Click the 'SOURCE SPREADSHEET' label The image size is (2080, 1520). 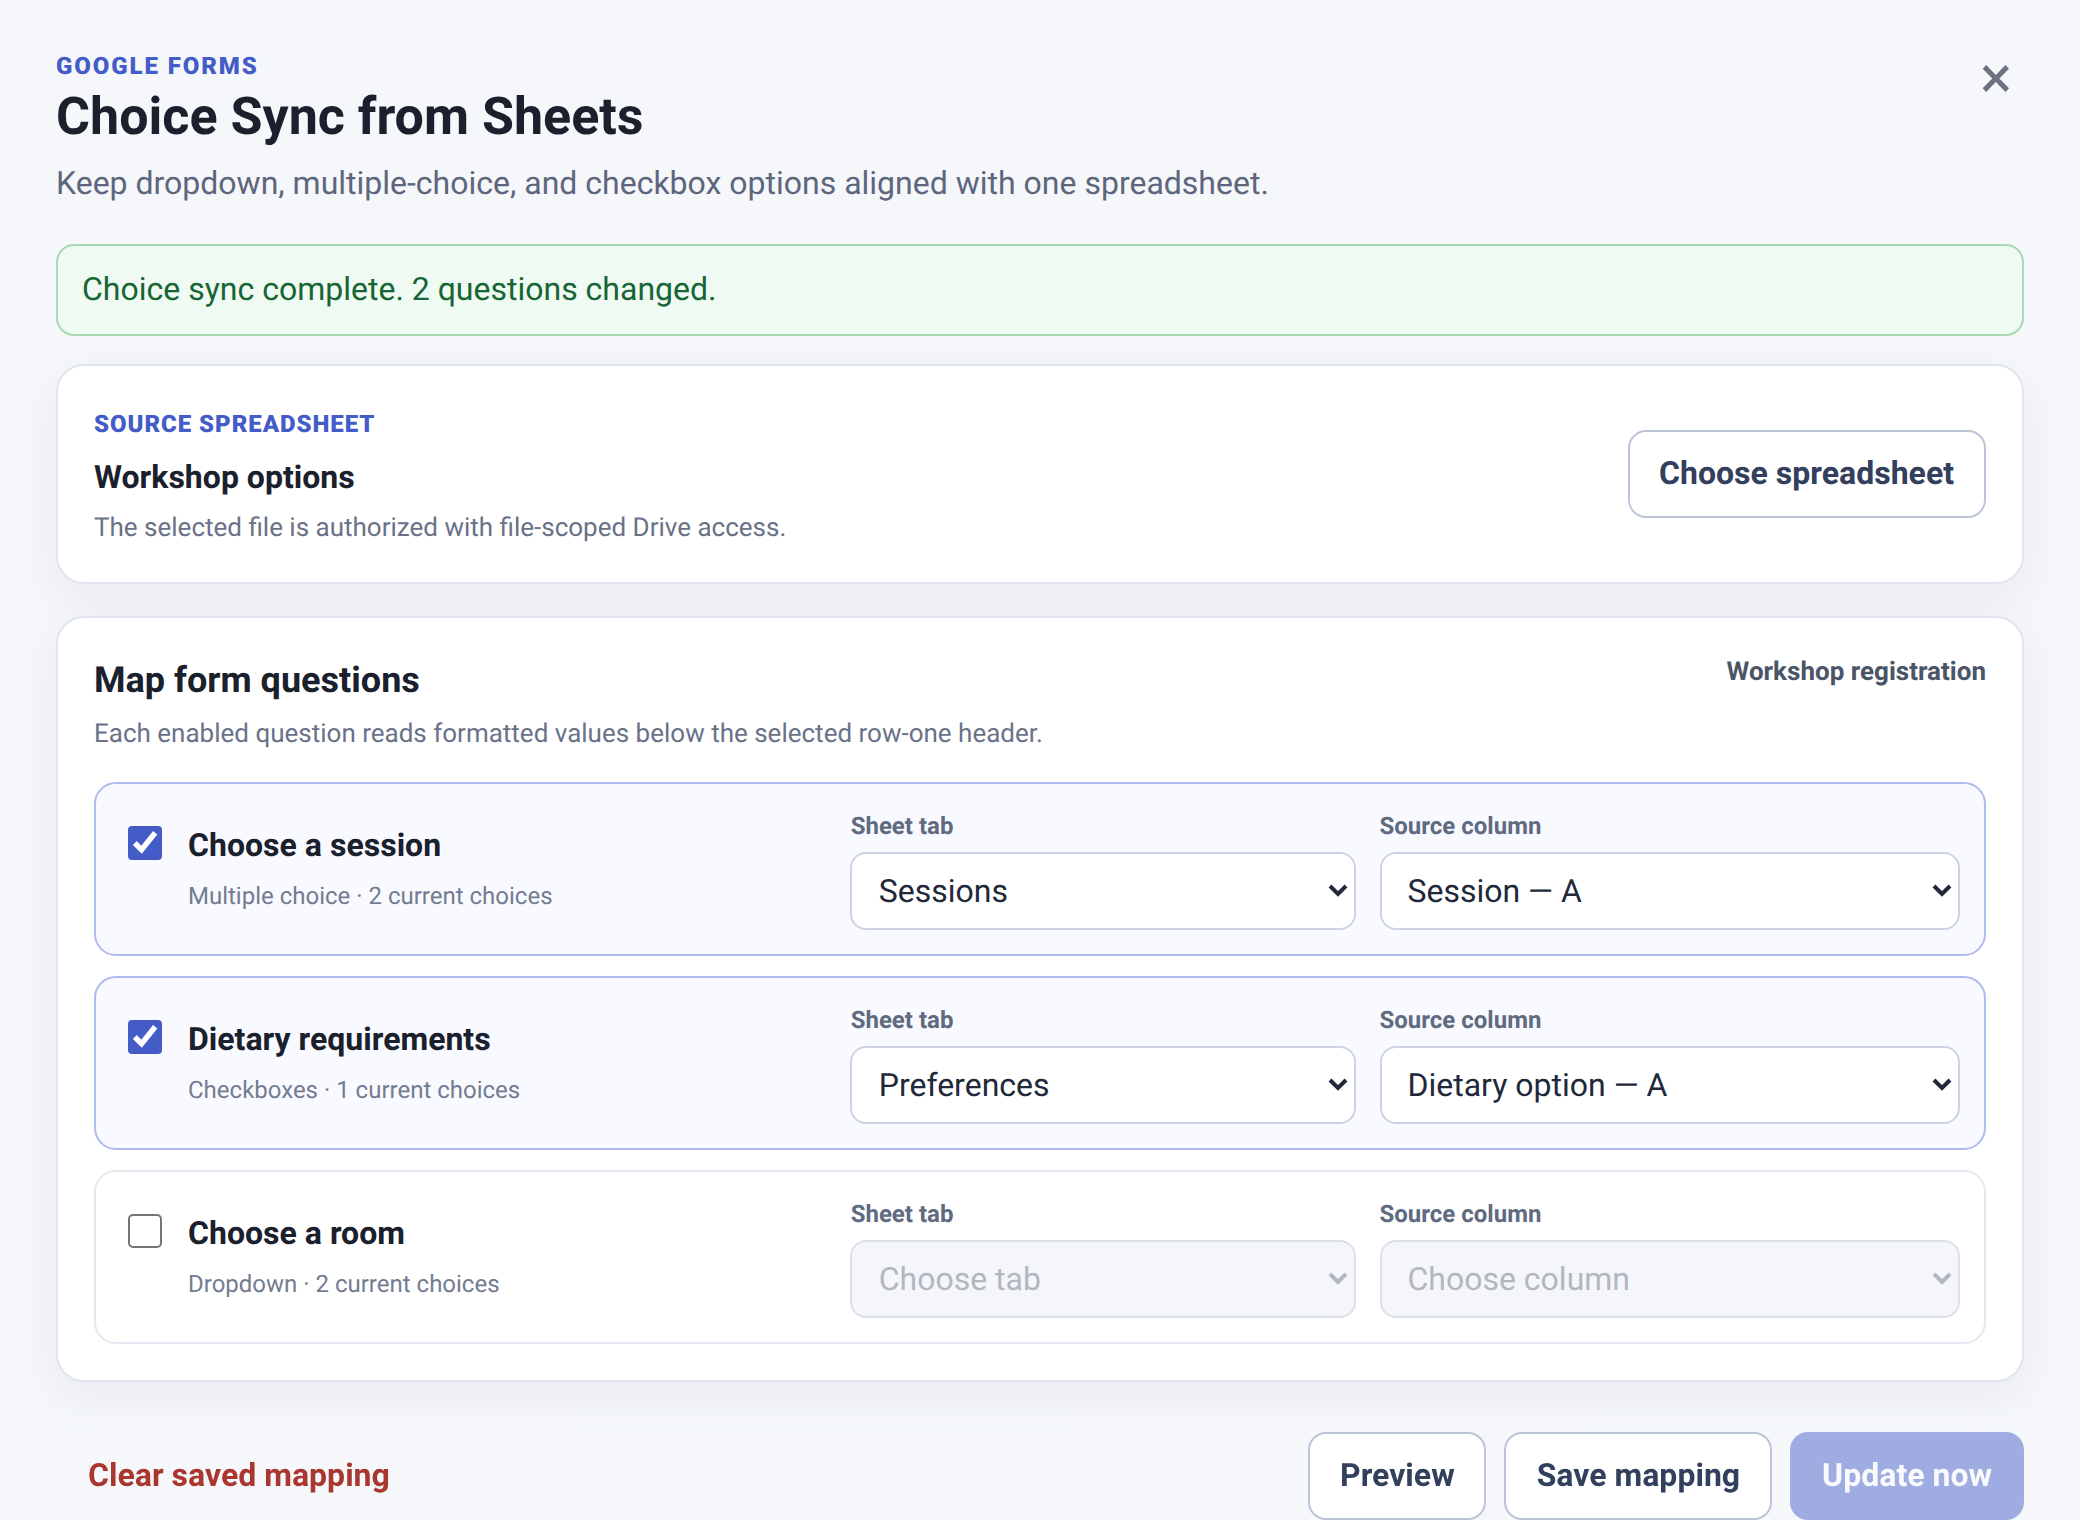coord(234,424)
